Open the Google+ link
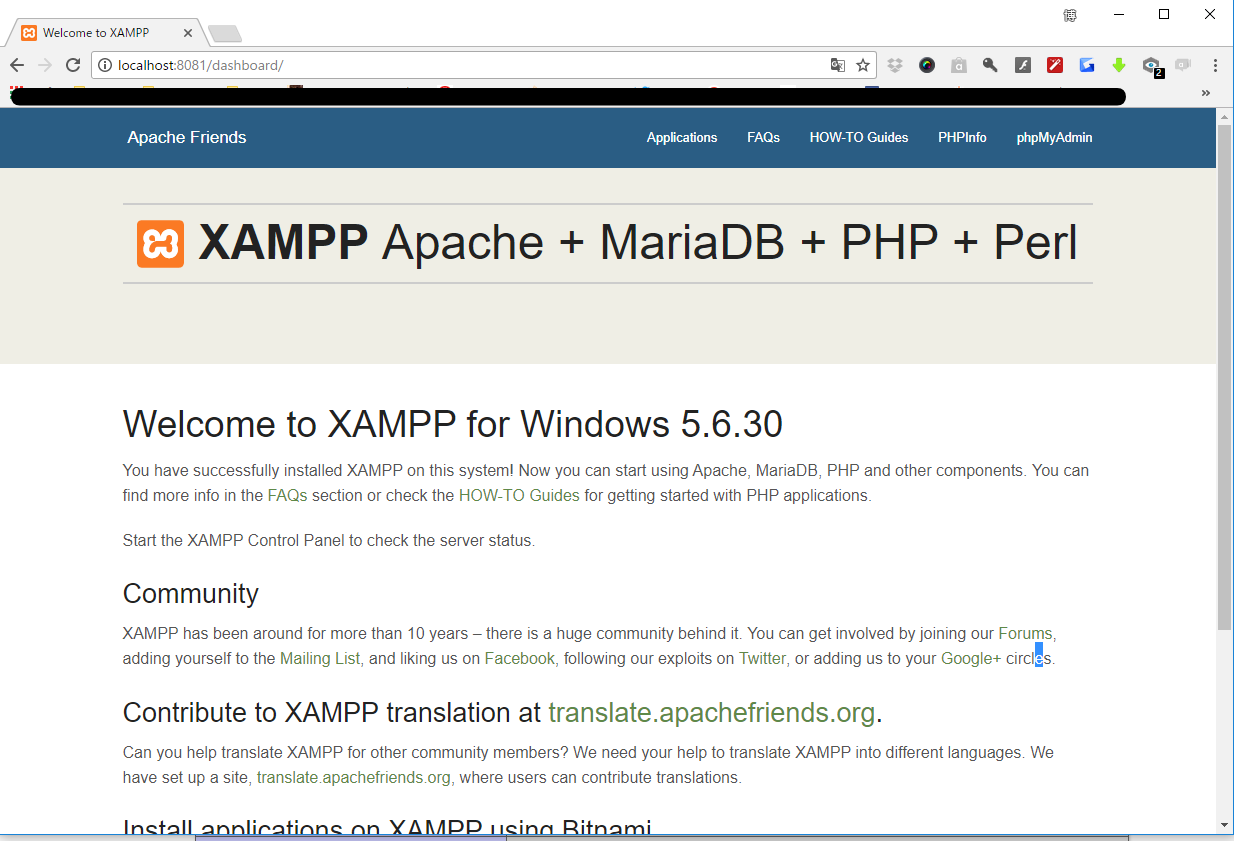This screenshot has width=1234, height=841. 971,658
